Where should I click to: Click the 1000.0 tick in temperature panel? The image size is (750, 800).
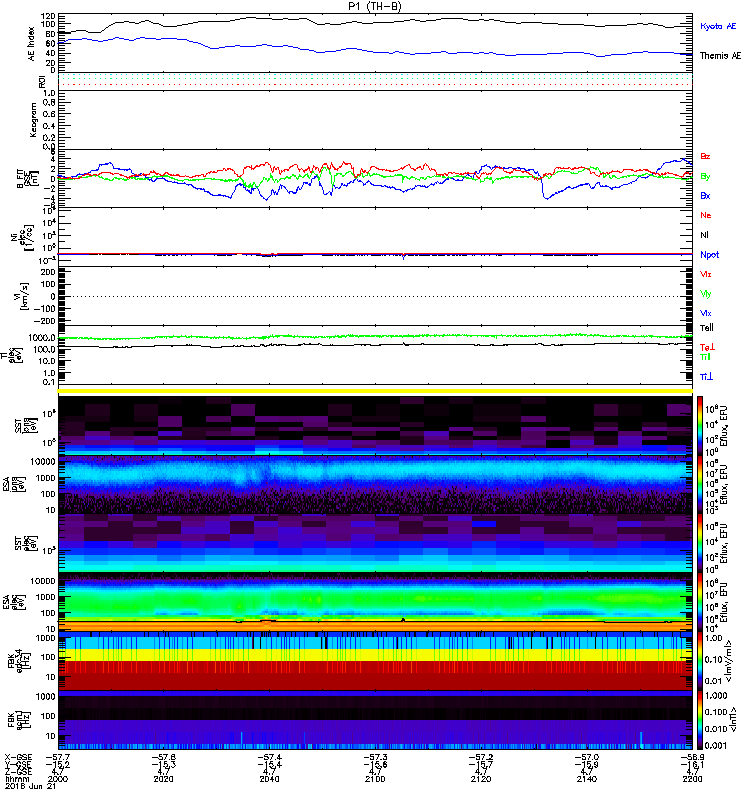[42, 338]
